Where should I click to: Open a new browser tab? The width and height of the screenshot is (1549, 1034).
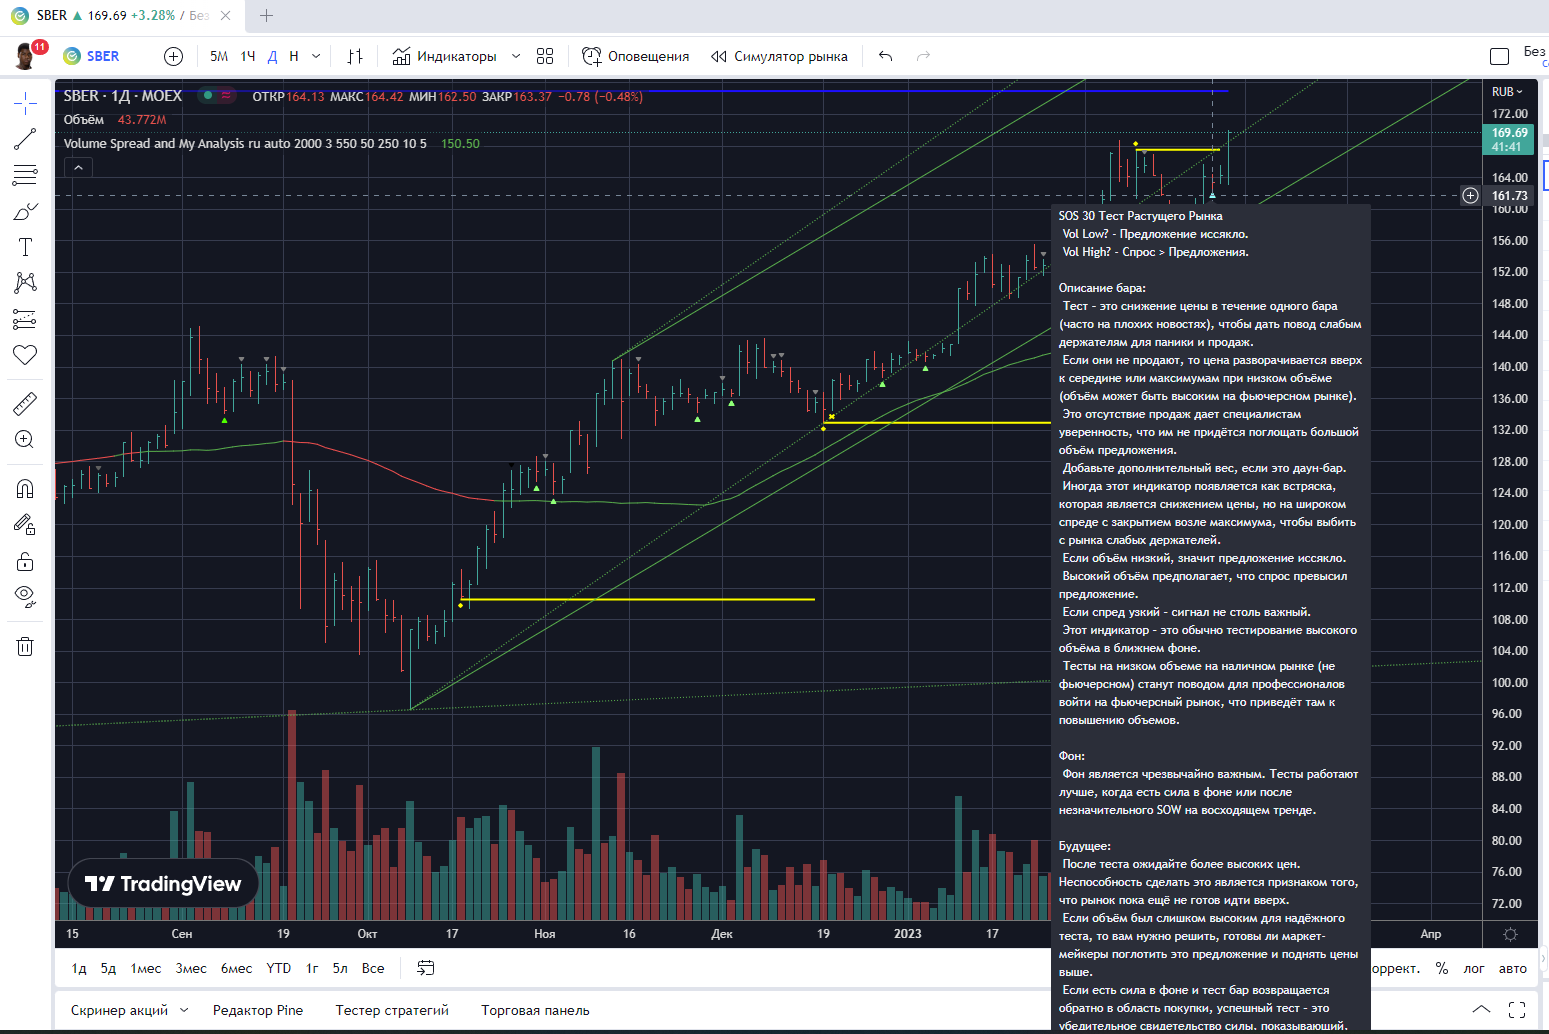coord(266,16)
